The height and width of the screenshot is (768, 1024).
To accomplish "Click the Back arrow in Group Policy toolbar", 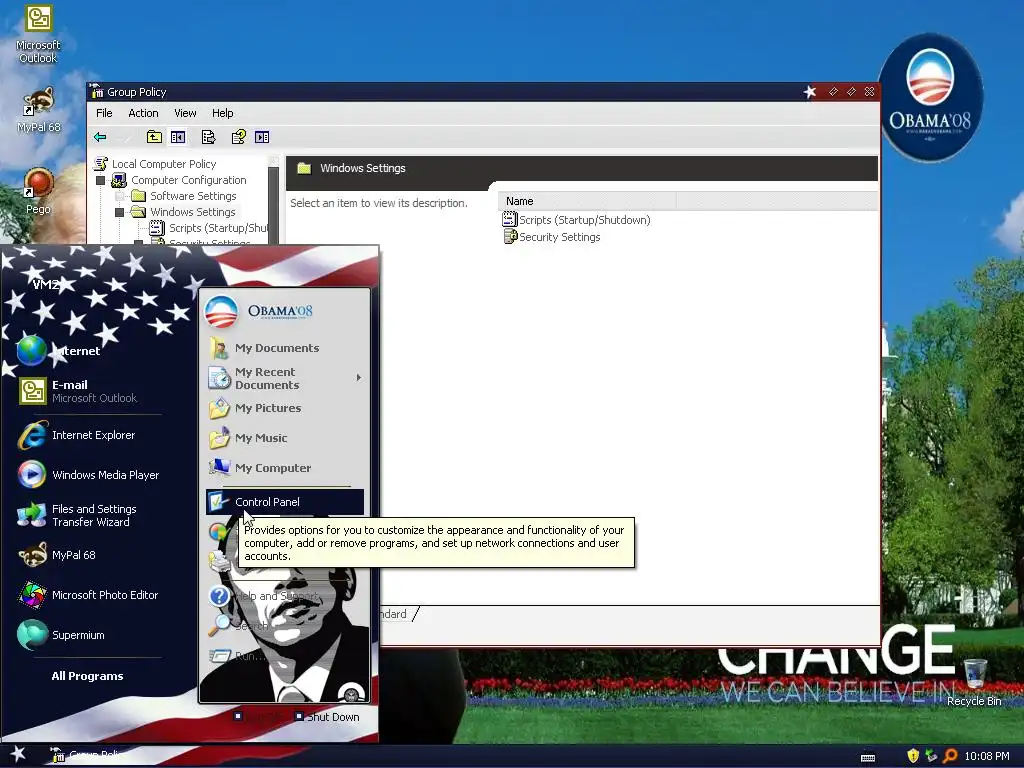I will pos(100,137).
